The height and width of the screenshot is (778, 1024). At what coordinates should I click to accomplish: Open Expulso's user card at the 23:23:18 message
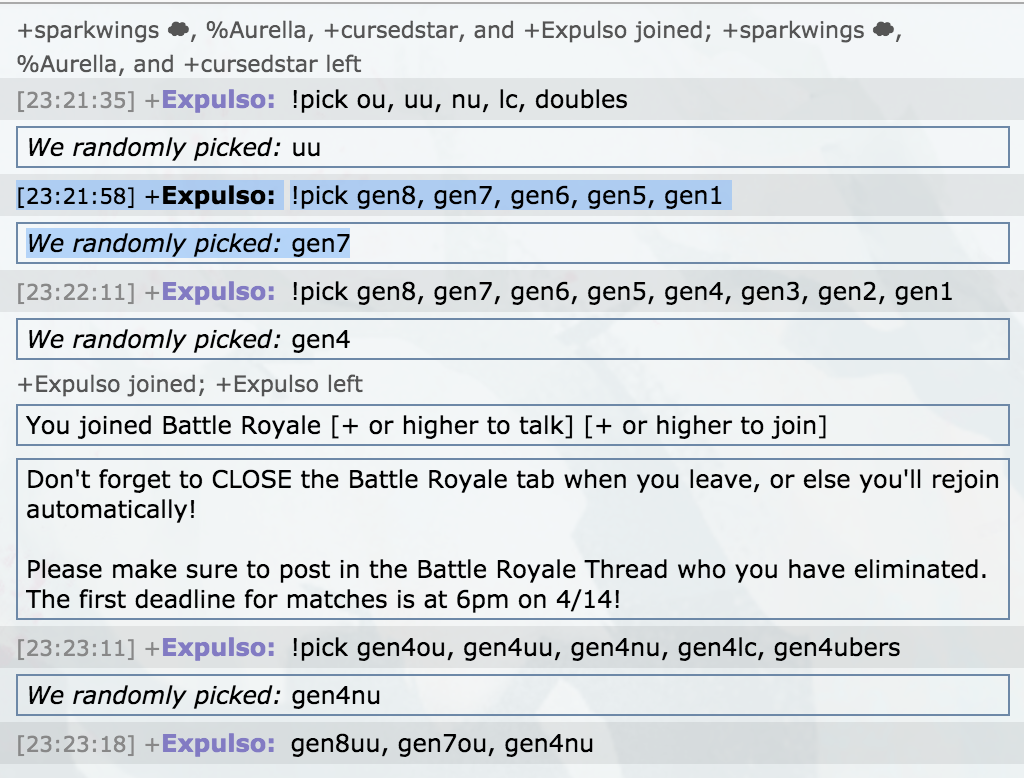[x=218, y=743]
